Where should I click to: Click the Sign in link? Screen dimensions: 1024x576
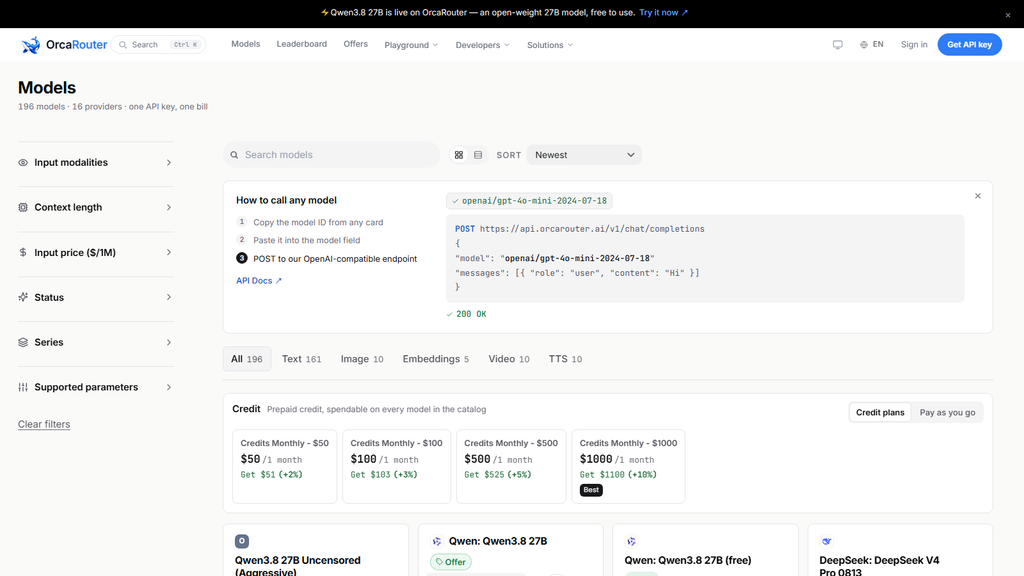[x=914, y=44]
